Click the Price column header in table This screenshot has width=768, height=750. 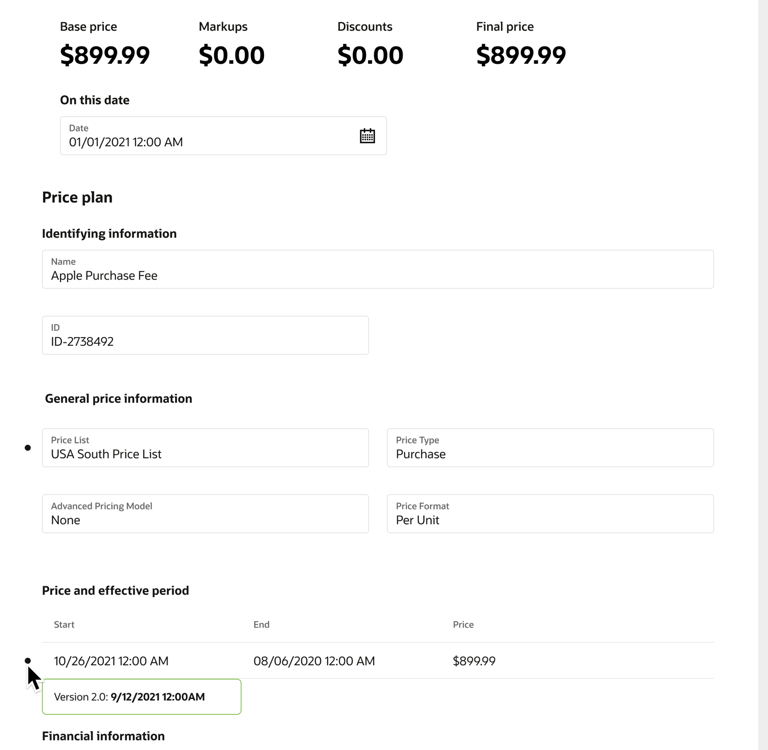click(463, 625)
